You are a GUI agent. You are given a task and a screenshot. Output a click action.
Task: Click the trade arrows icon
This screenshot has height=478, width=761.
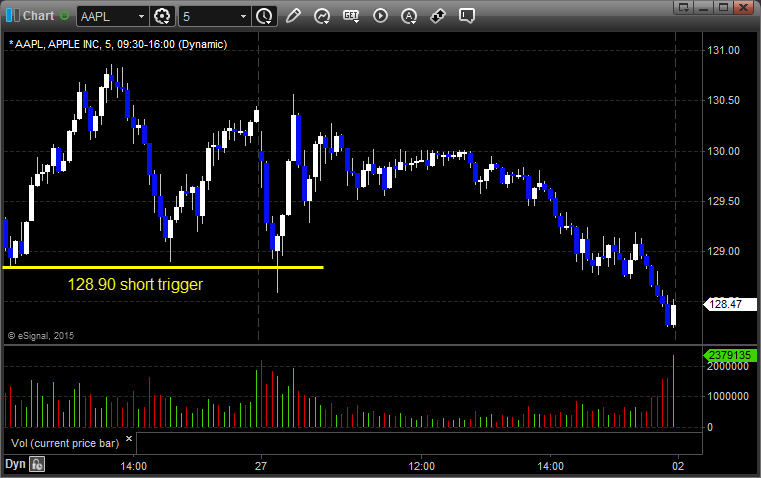tap(438, 16)
